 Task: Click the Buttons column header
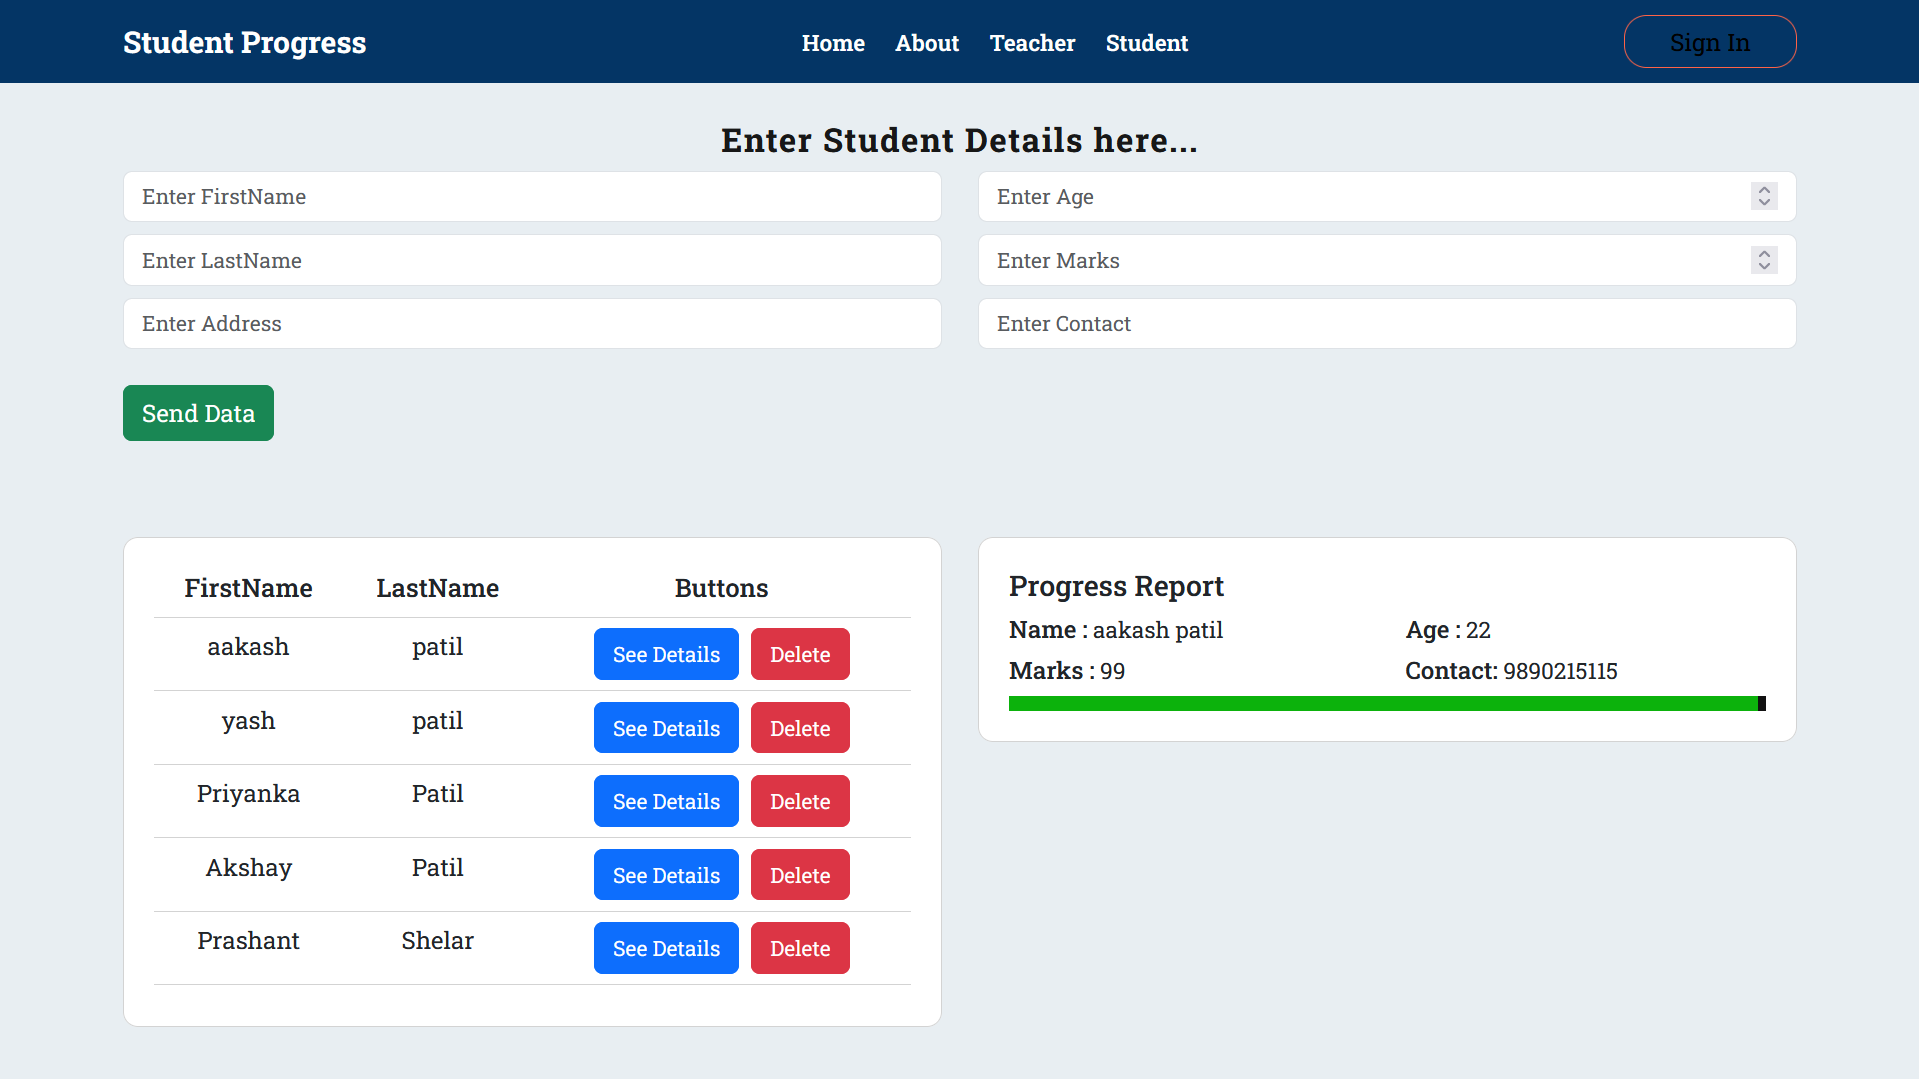pos(721,588)
